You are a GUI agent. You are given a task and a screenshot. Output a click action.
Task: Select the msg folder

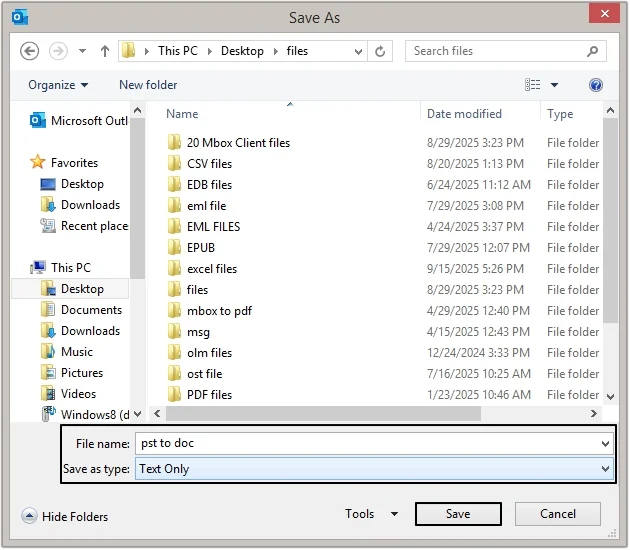tap(188, 331)
